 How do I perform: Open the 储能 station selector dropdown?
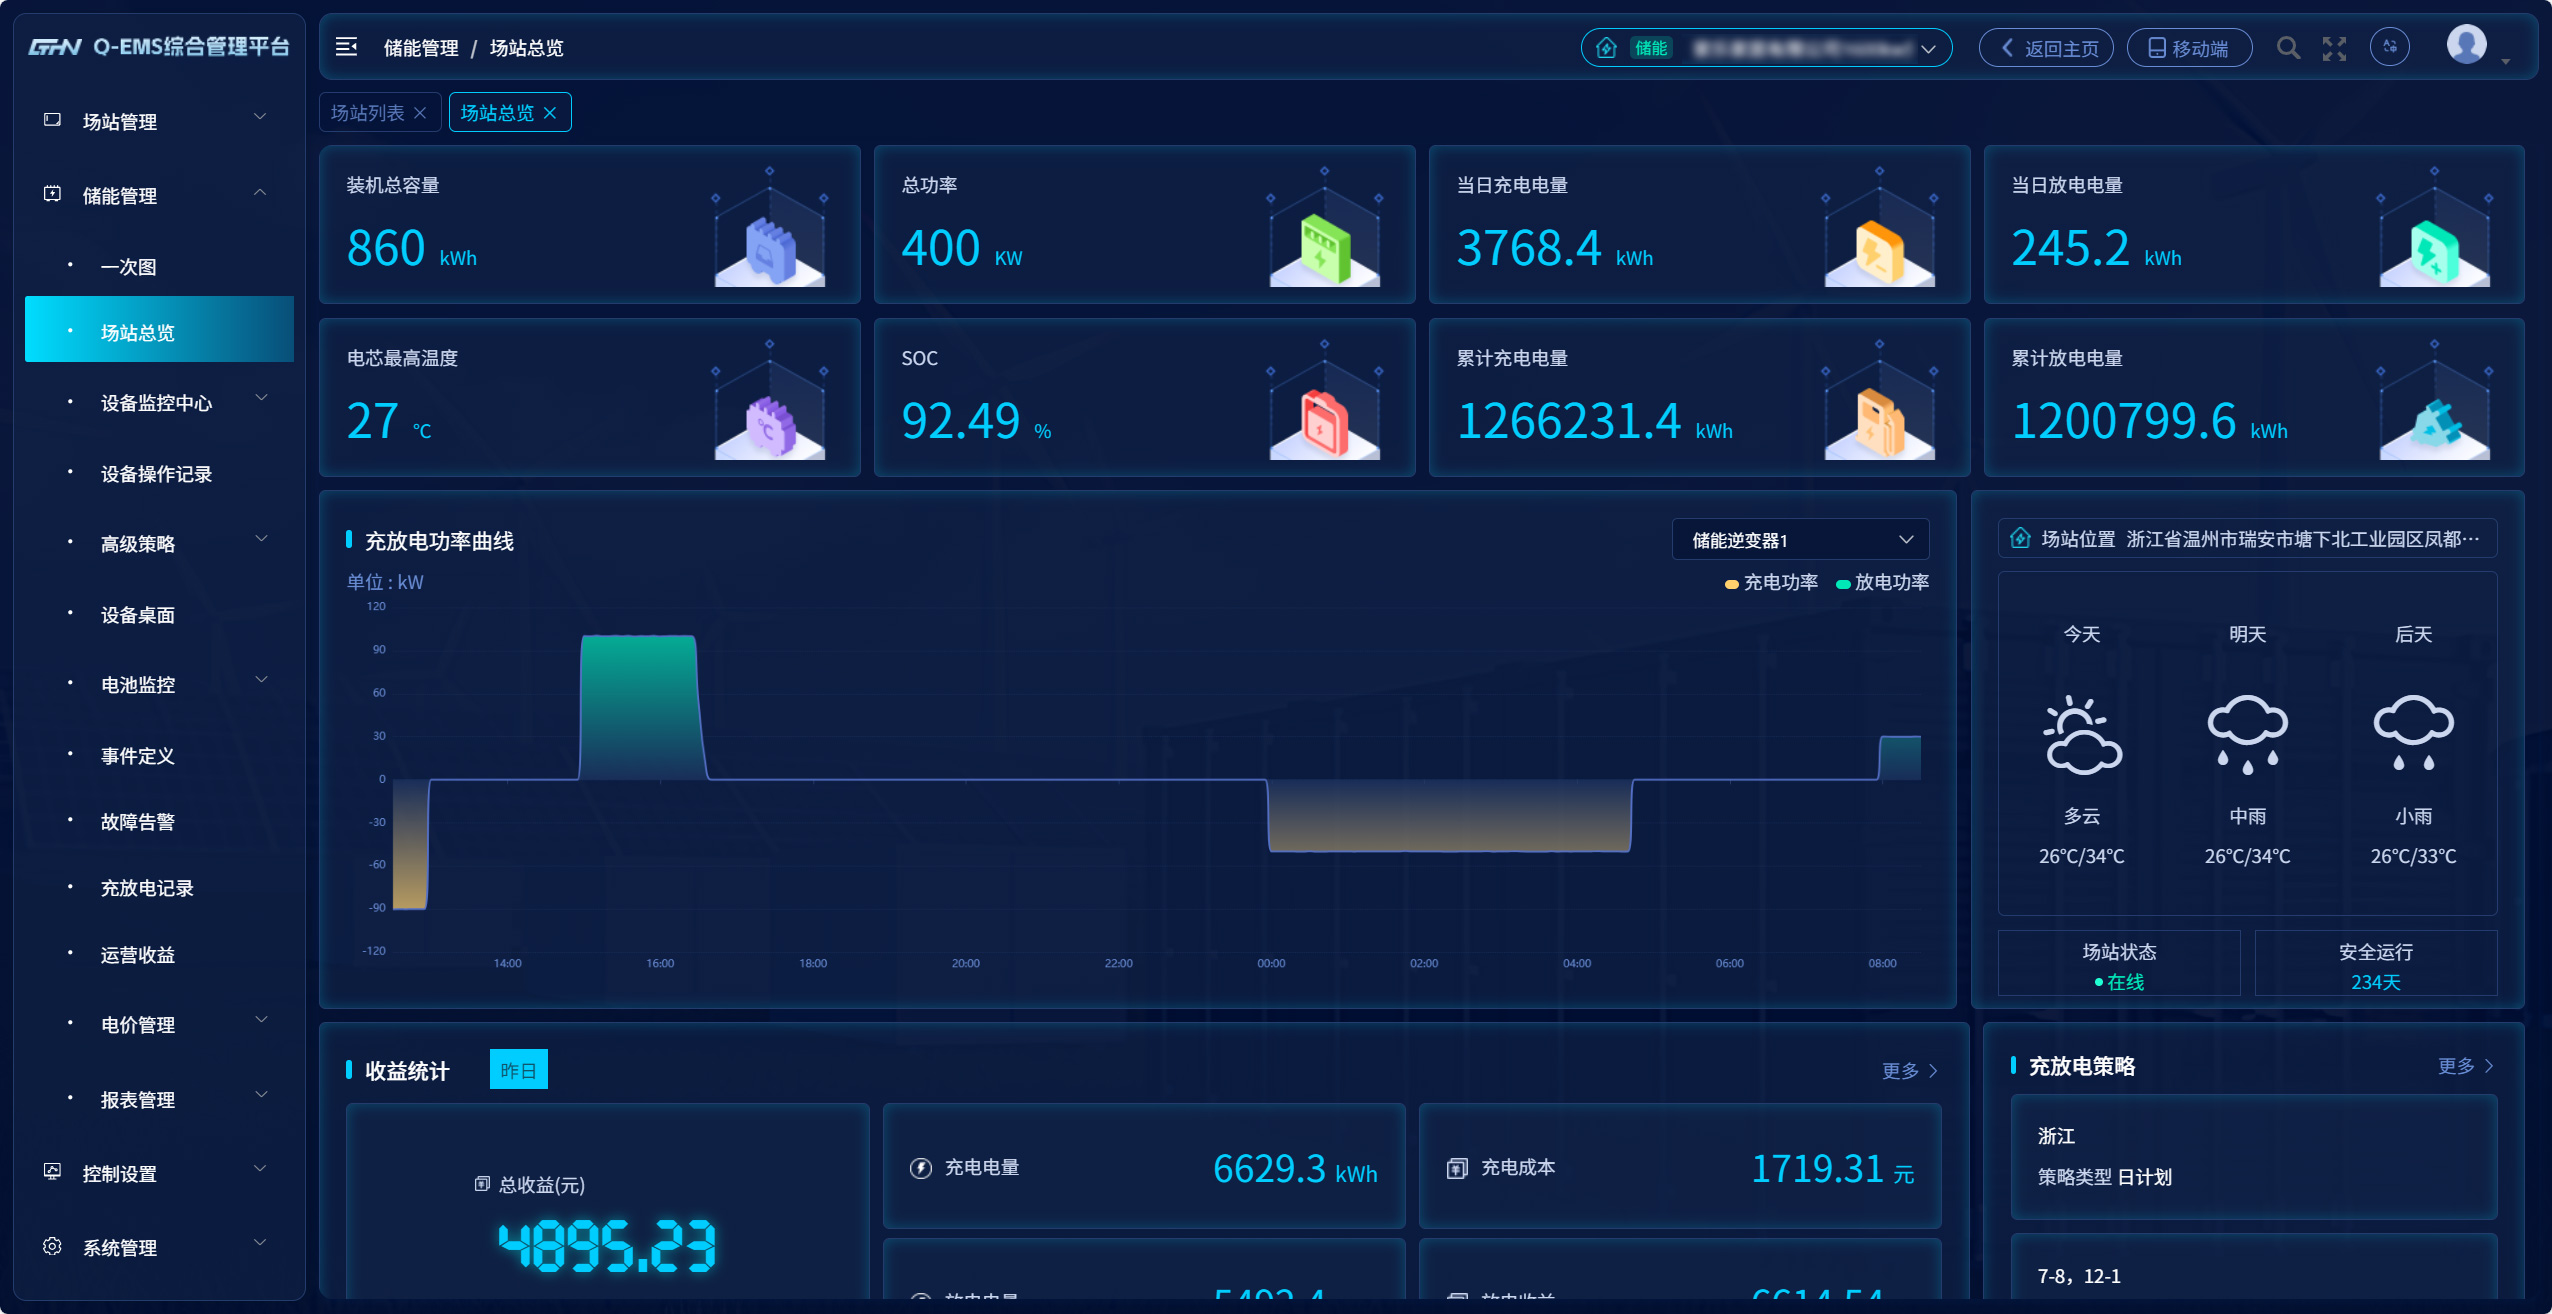tap(1766, 48)
